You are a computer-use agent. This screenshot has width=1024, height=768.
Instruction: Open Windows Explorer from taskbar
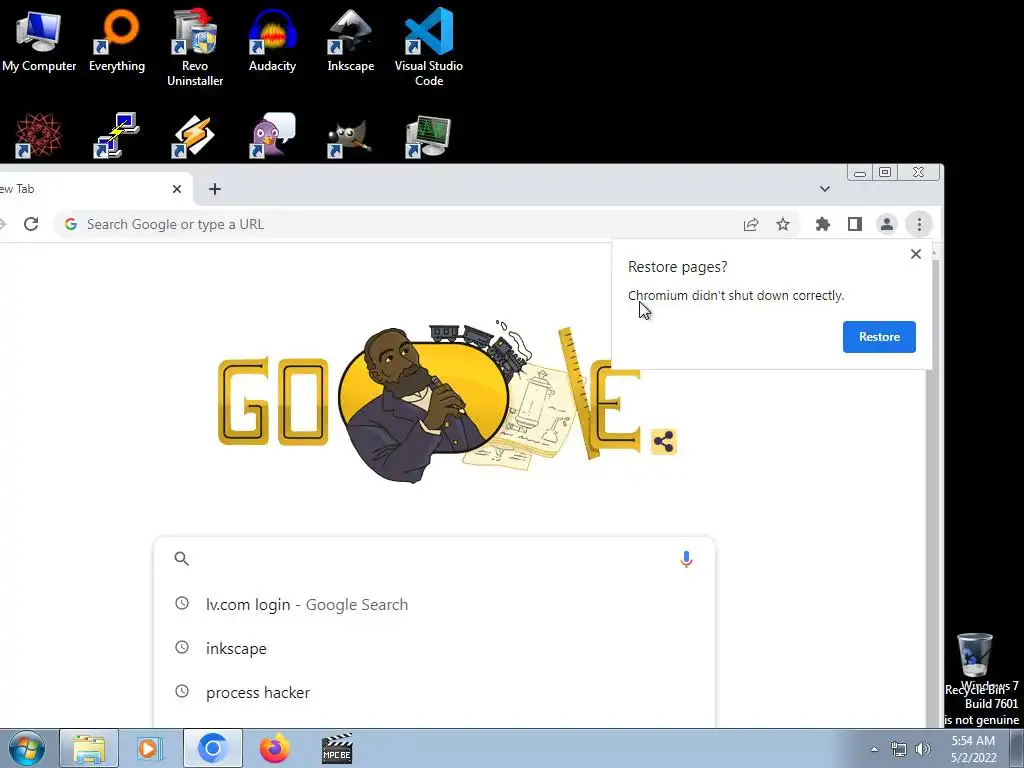coord(89,748)
